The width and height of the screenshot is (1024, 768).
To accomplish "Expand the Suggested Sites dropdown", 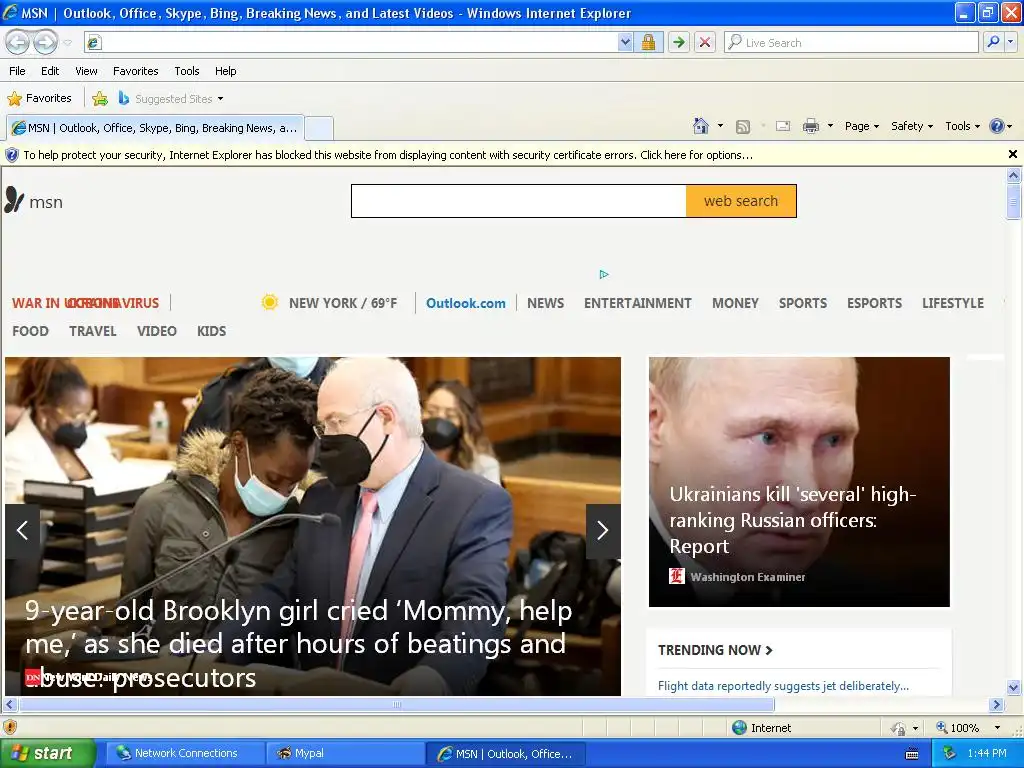I will tap(220, 99).
